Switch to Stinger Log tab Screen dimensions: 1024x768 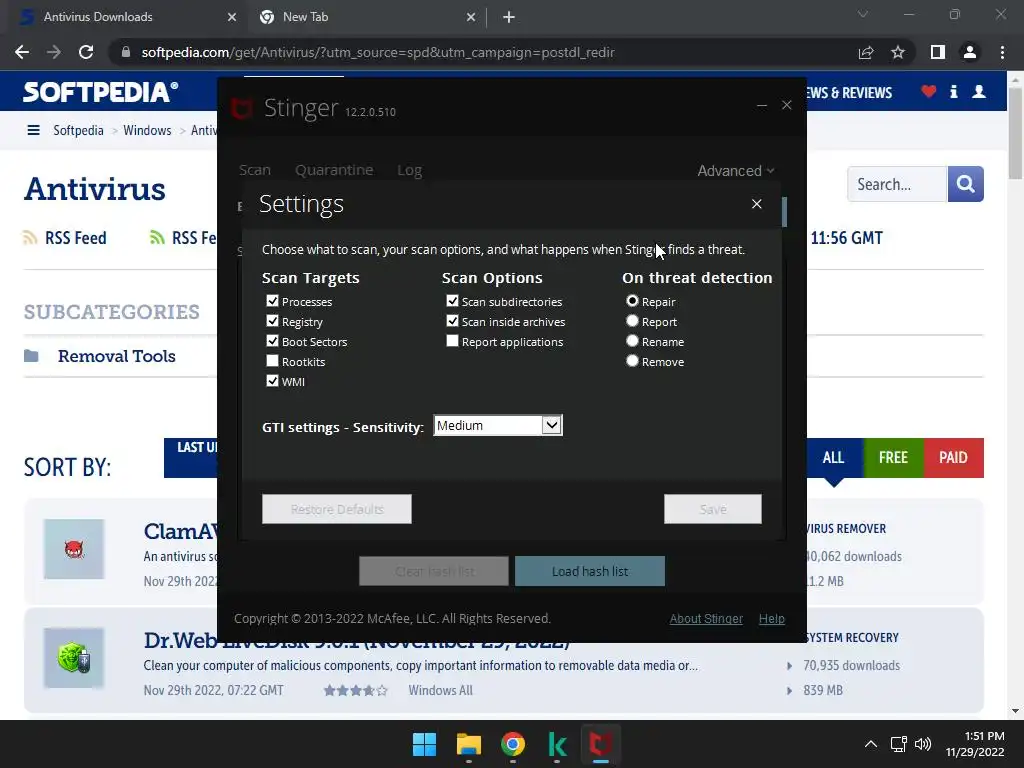409,170
